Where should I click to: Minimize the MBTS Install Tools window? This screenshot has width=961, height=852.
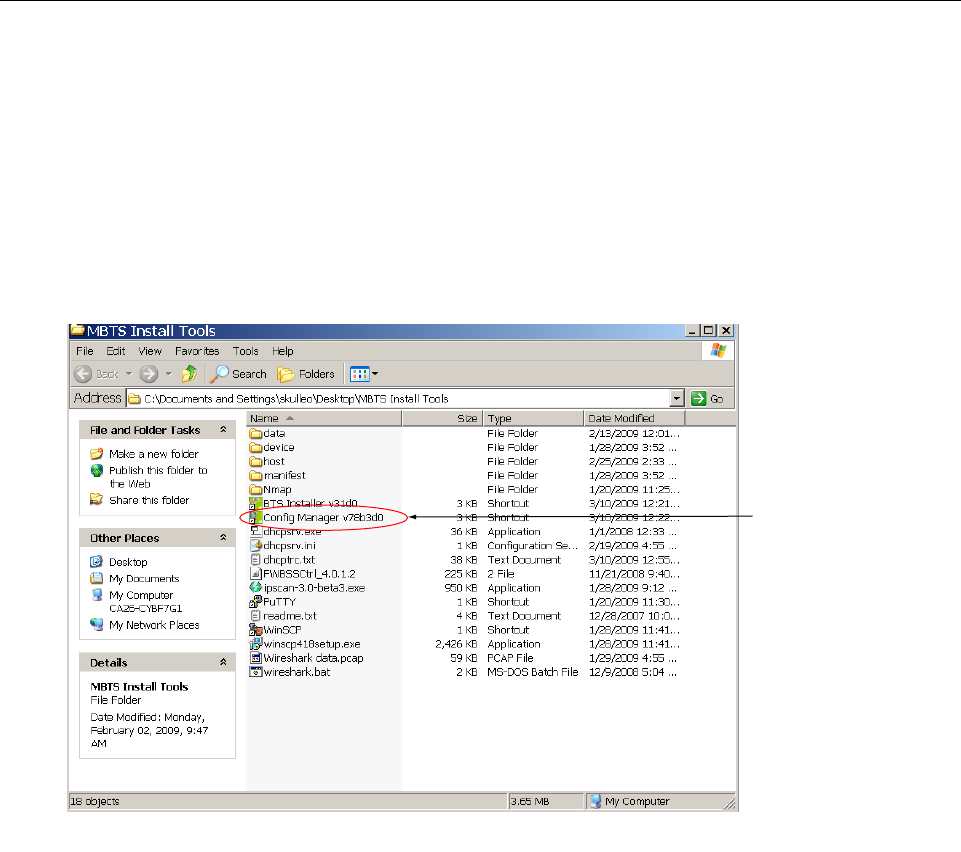(693, 330)
